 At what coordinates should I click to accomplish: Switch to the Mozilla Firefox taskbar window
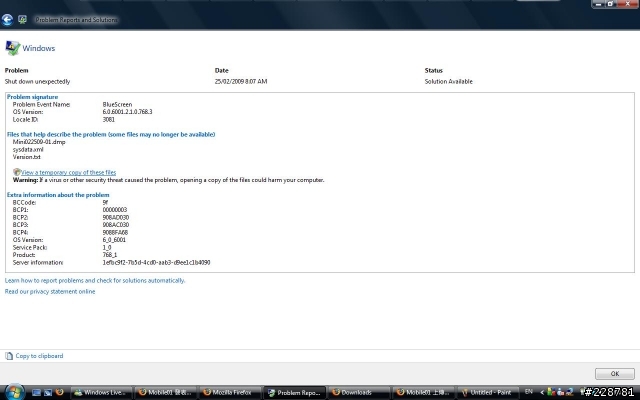231,392
